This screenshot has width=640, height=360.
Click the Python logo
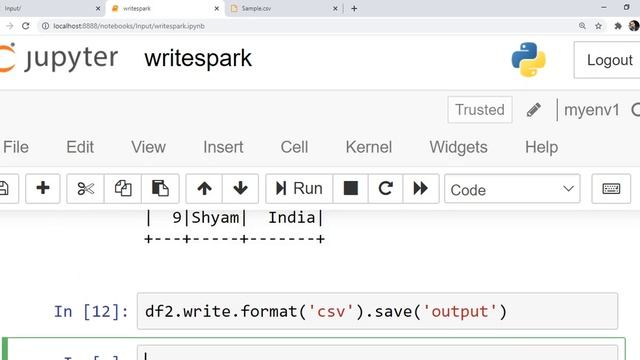click(529, 60)
